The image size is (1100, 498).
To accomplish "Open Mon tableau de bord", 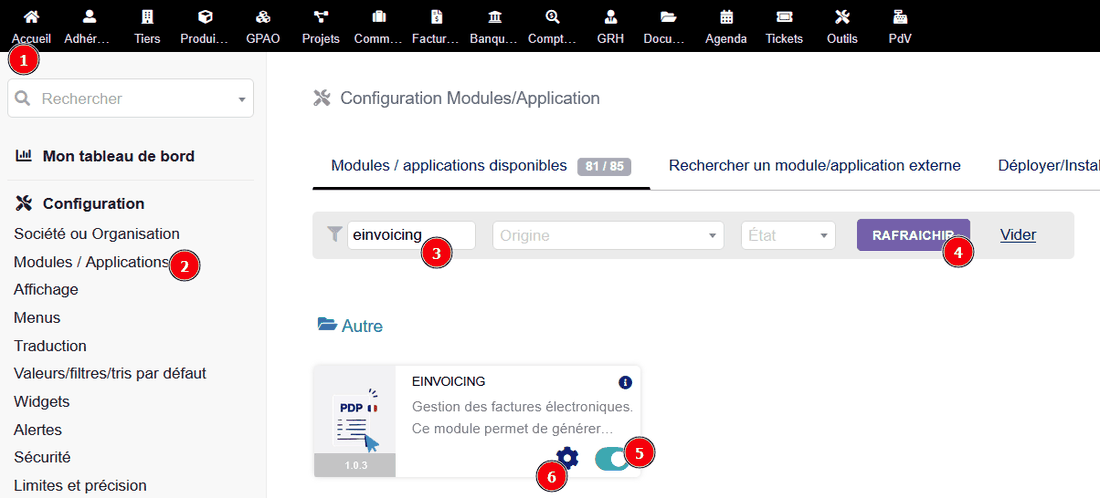I will pyautogui.click(x=119, y=156).
